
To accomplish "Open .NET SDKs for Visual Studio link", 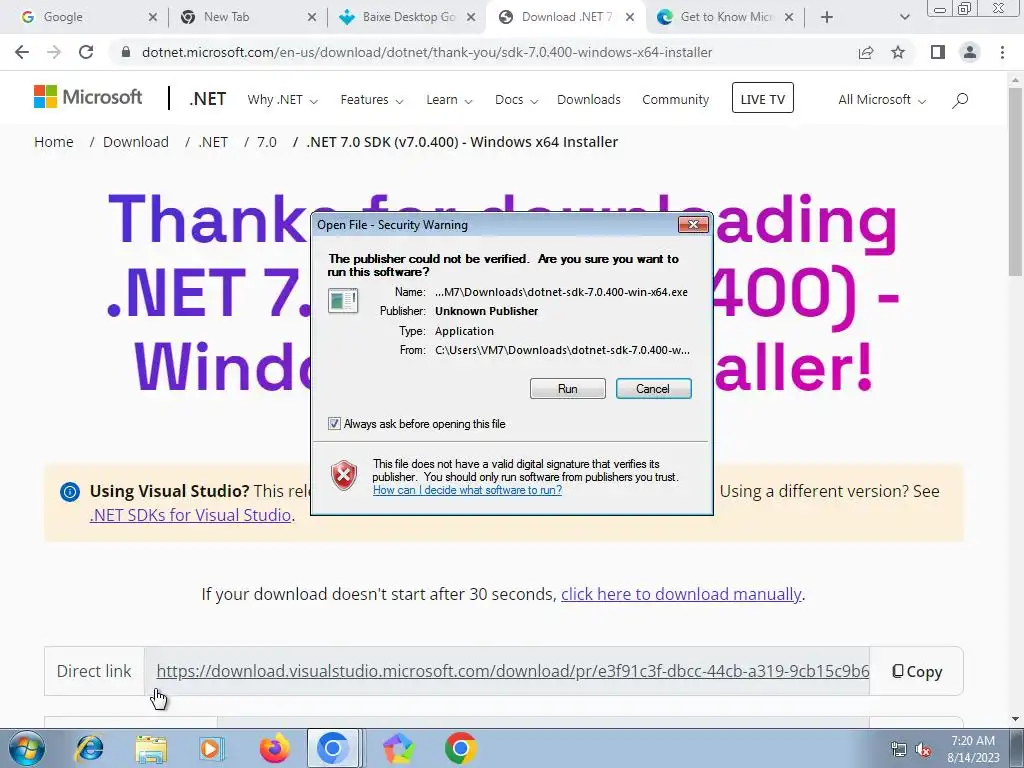I will (190, 515).
